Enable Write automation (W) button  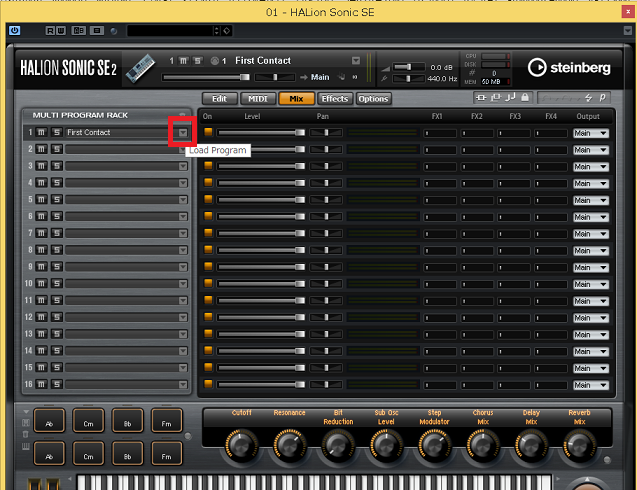point(61,30)
